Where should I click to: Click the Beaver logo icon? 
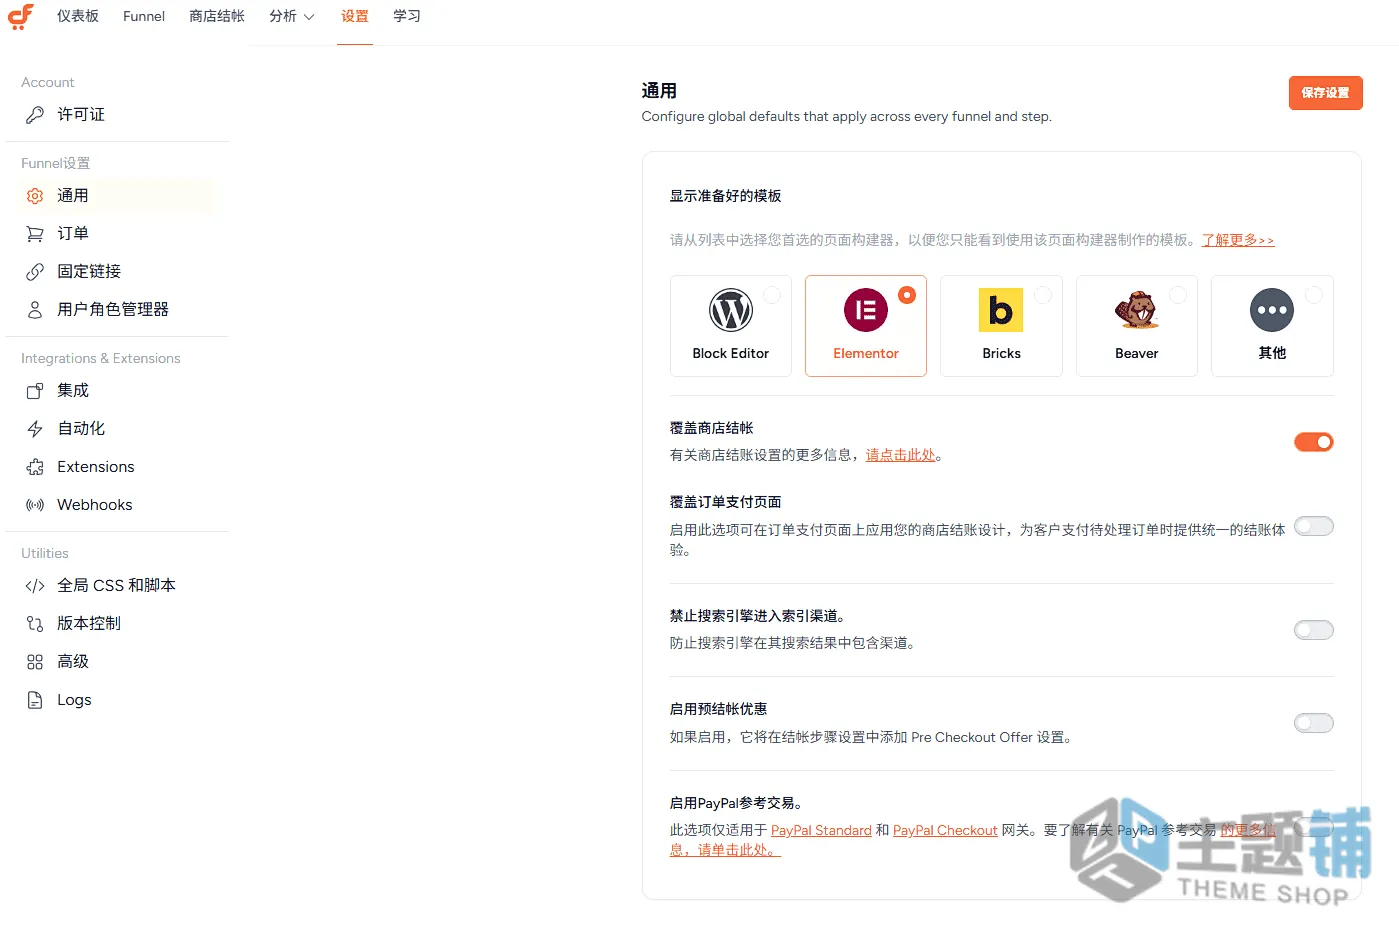pos(1137,310)
